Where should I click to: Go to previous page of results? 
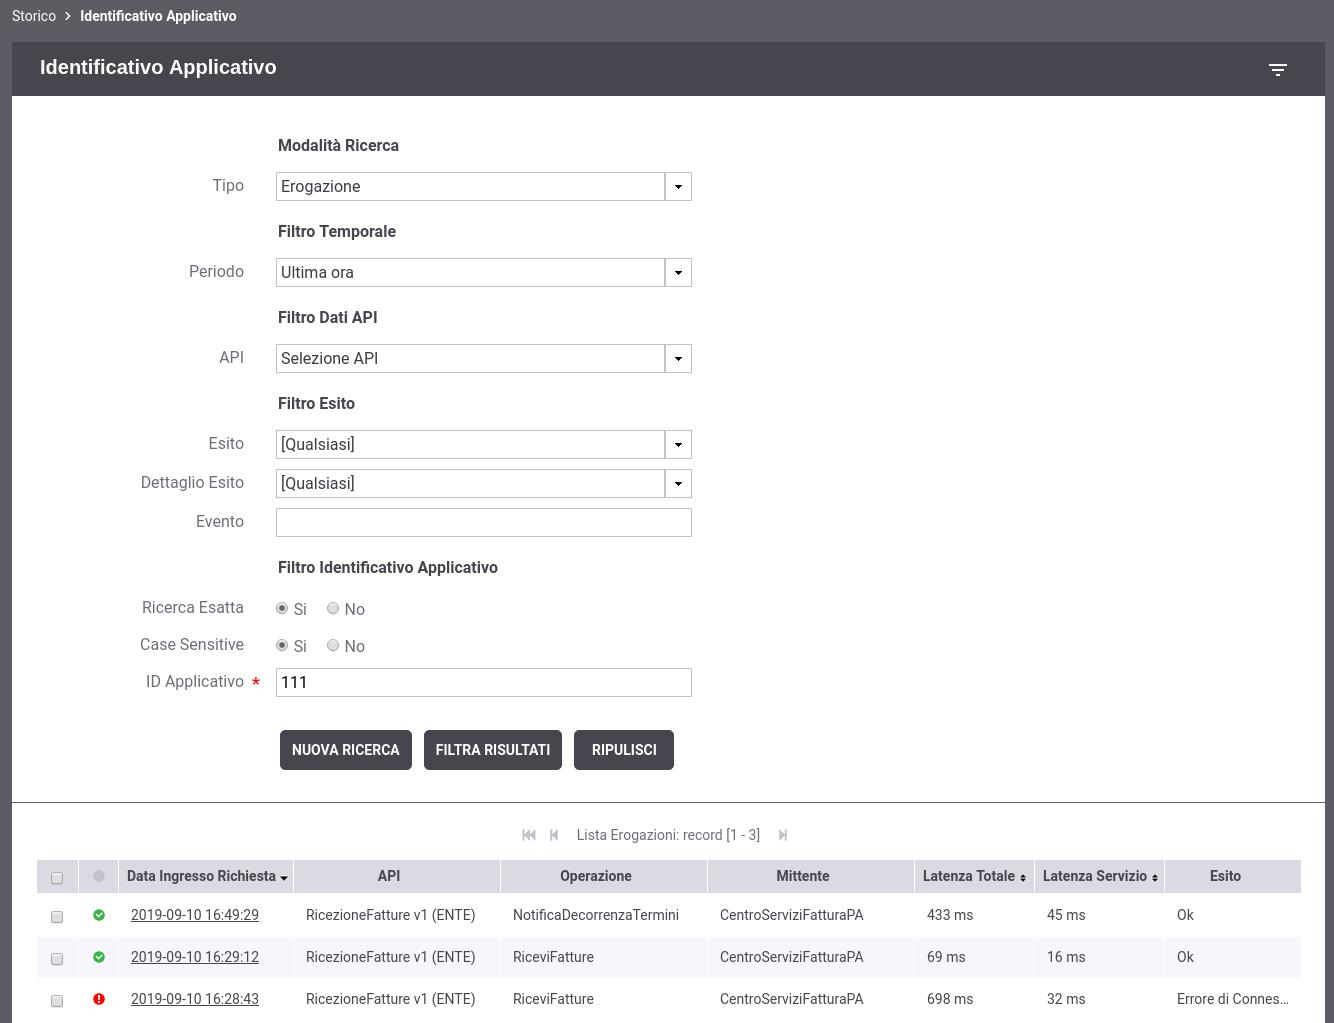[x=554, y=835]
